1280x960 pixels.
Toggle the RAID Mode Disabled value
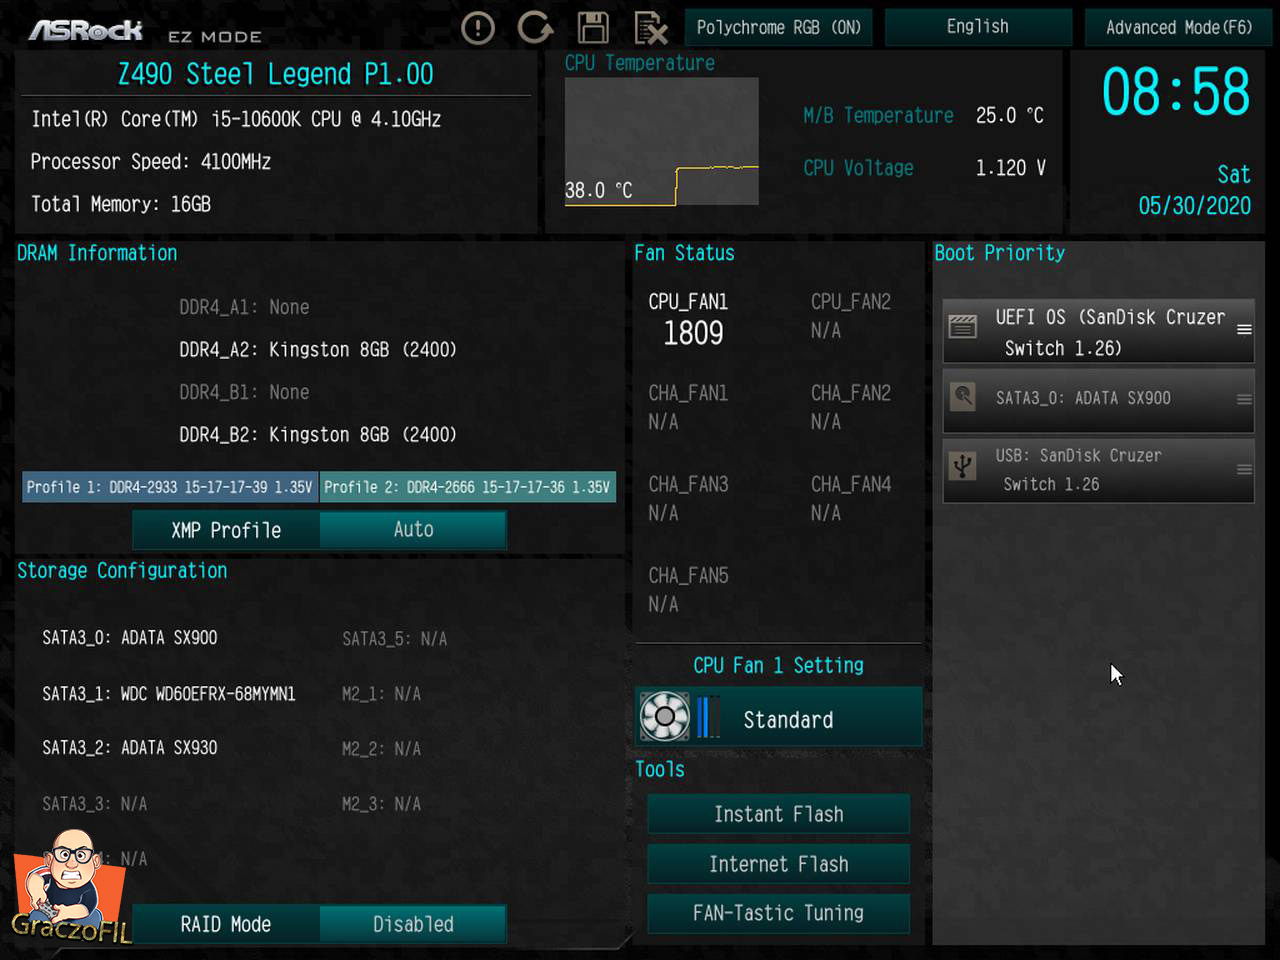point(413,924)
